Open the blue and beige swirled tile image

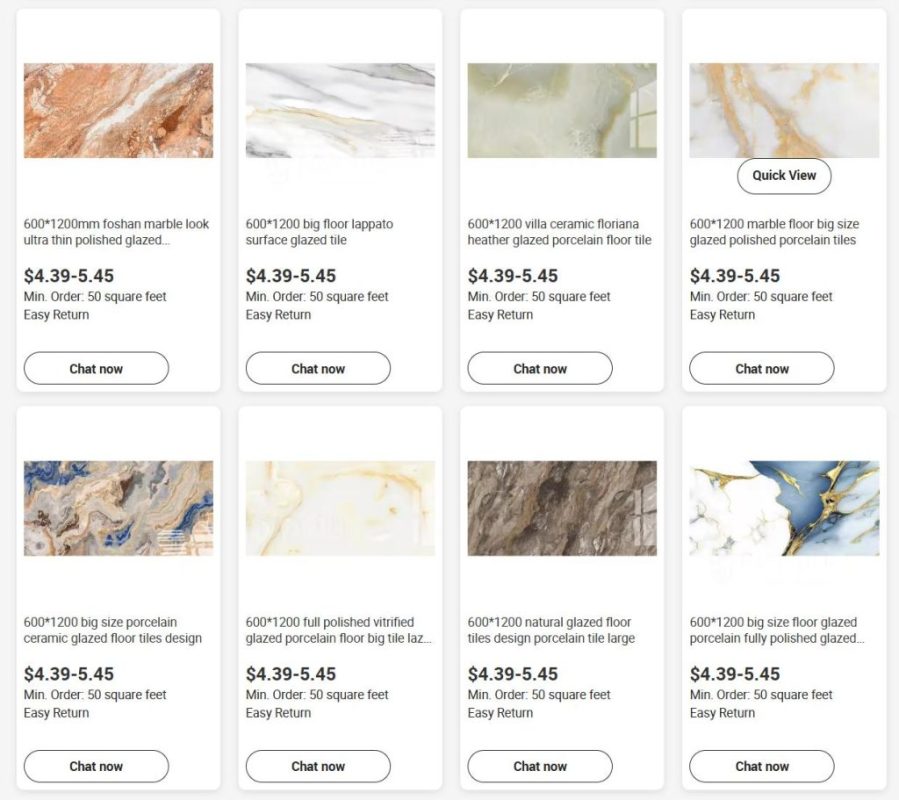click(x=118, y=508)
